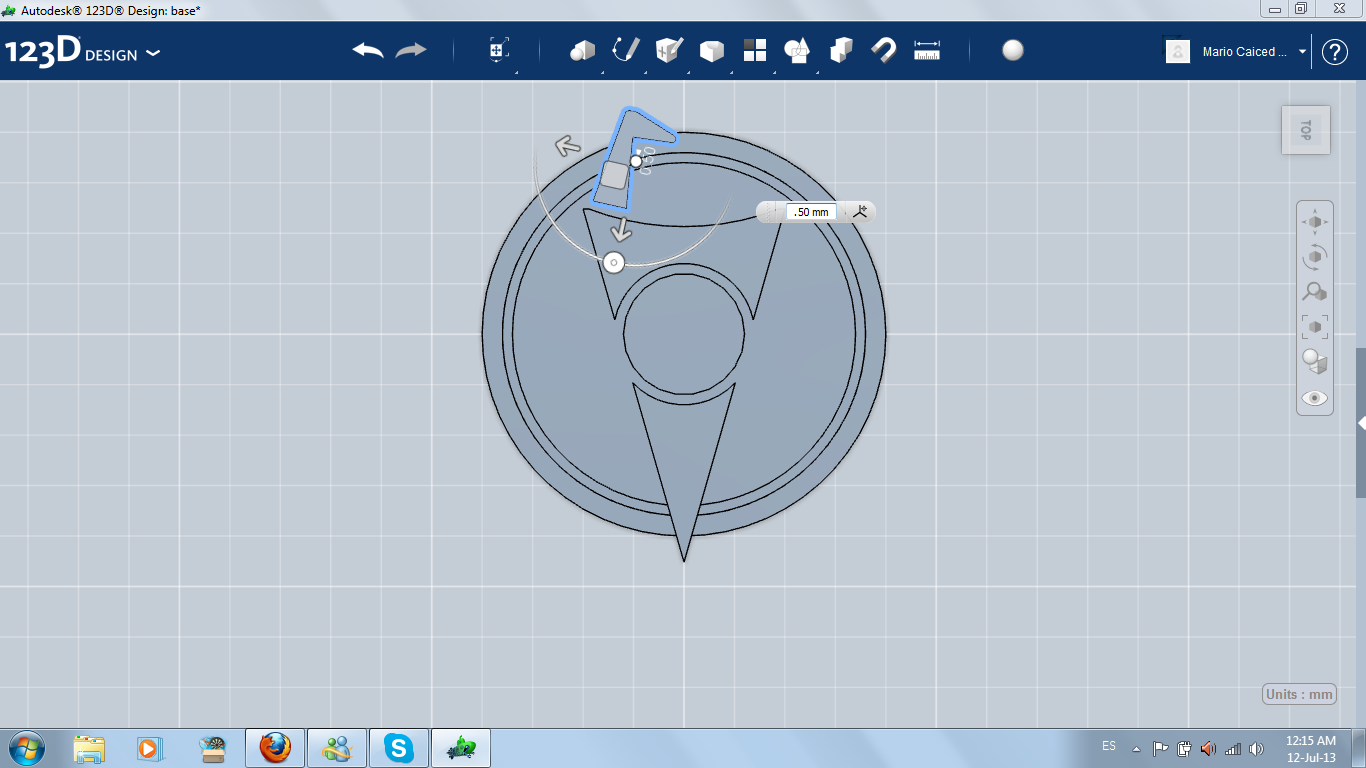Open the visual style materials option

[1314, 361]
